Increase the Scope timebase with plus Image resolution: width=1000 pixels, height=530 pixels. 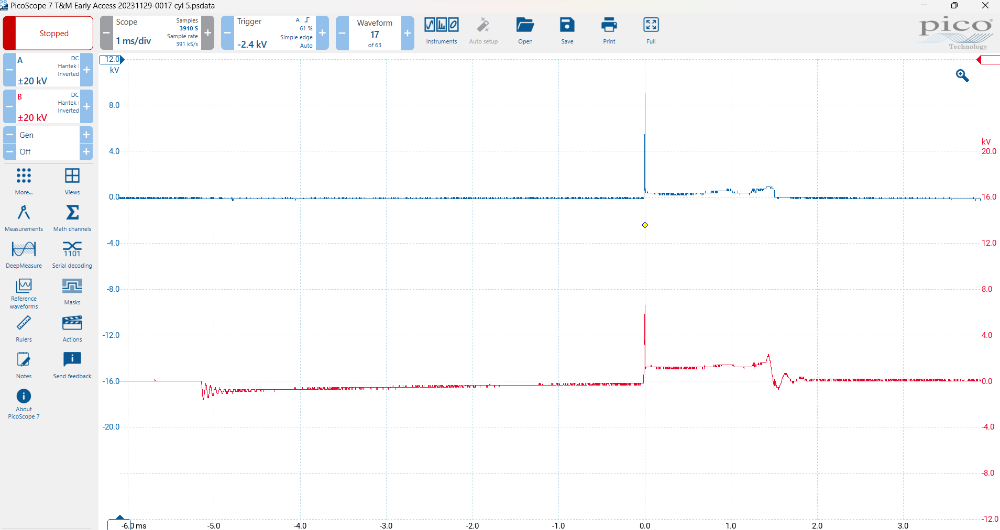208,33
